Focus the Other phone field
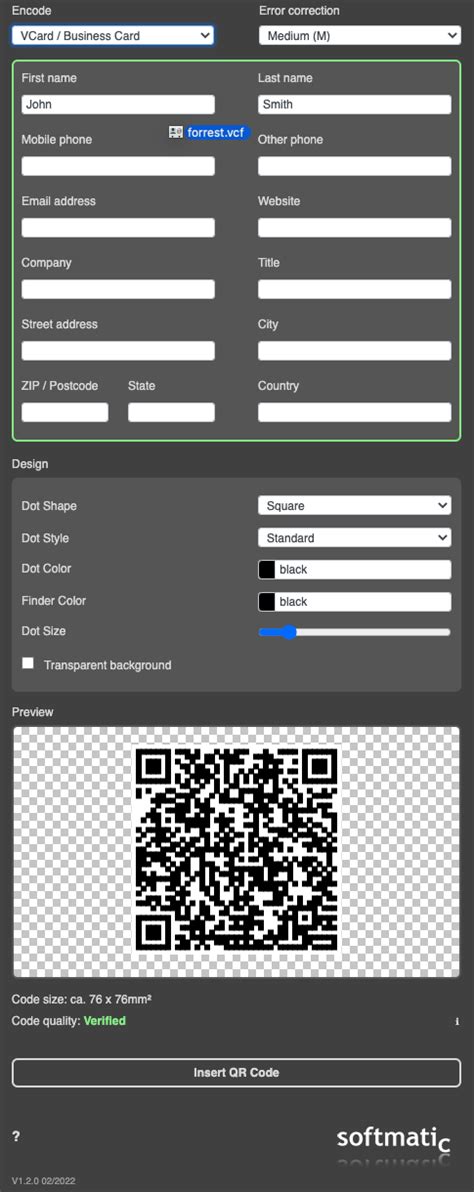 click(355, 166)
